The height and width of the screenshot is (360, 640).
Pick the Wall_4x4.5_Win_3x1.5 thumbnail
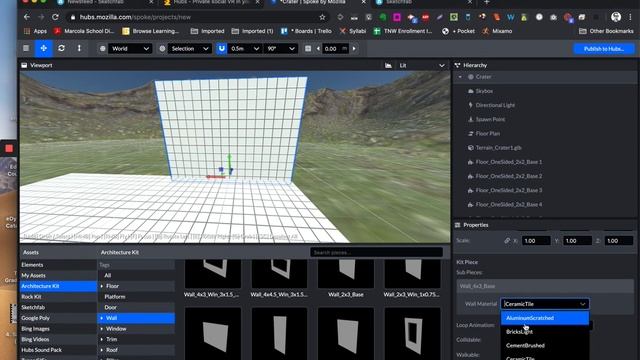[x=279, y=273]
